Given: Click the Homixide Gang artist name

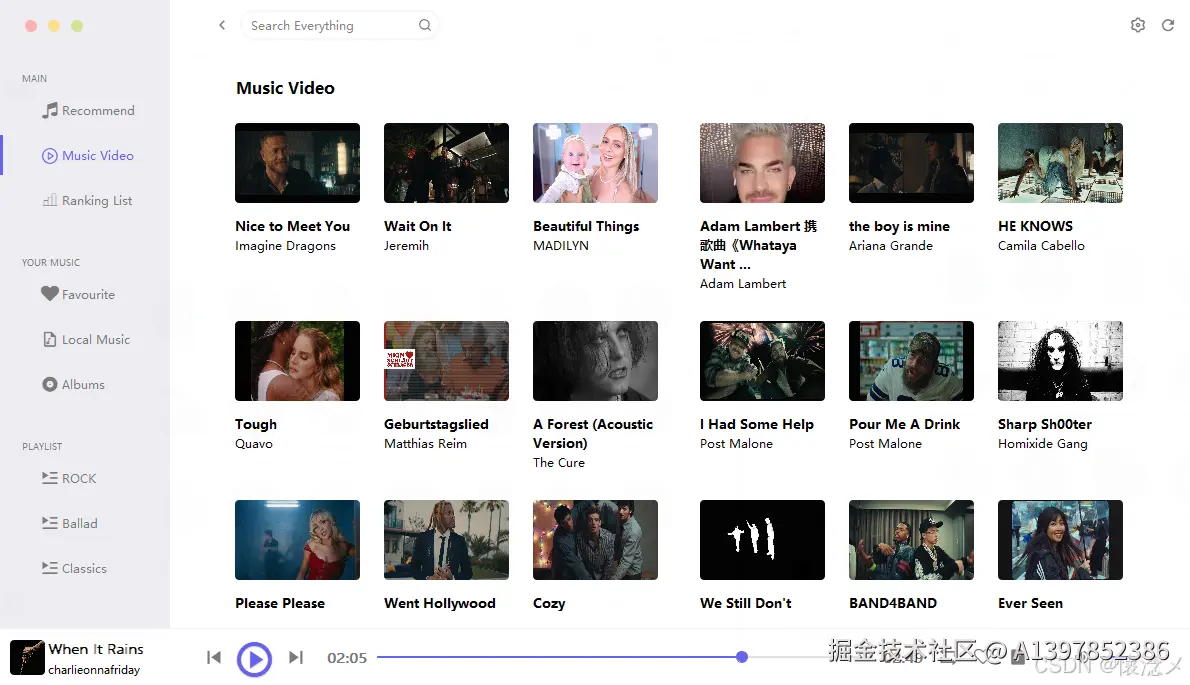Looking at the screenshot, I should [1043, 444].
